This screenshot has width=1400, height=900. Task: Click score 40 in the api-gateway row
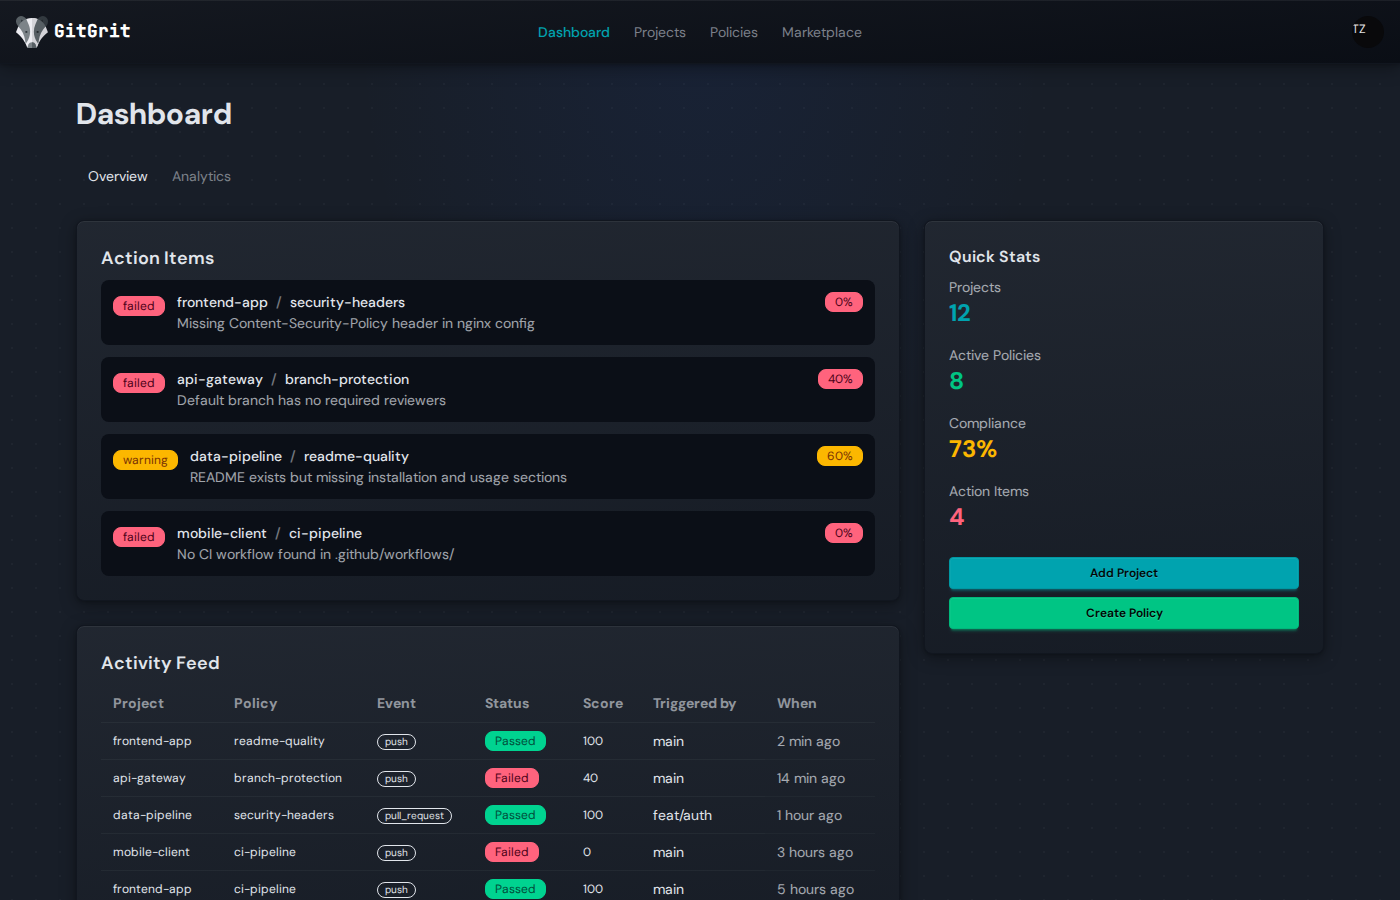point(590,778)
